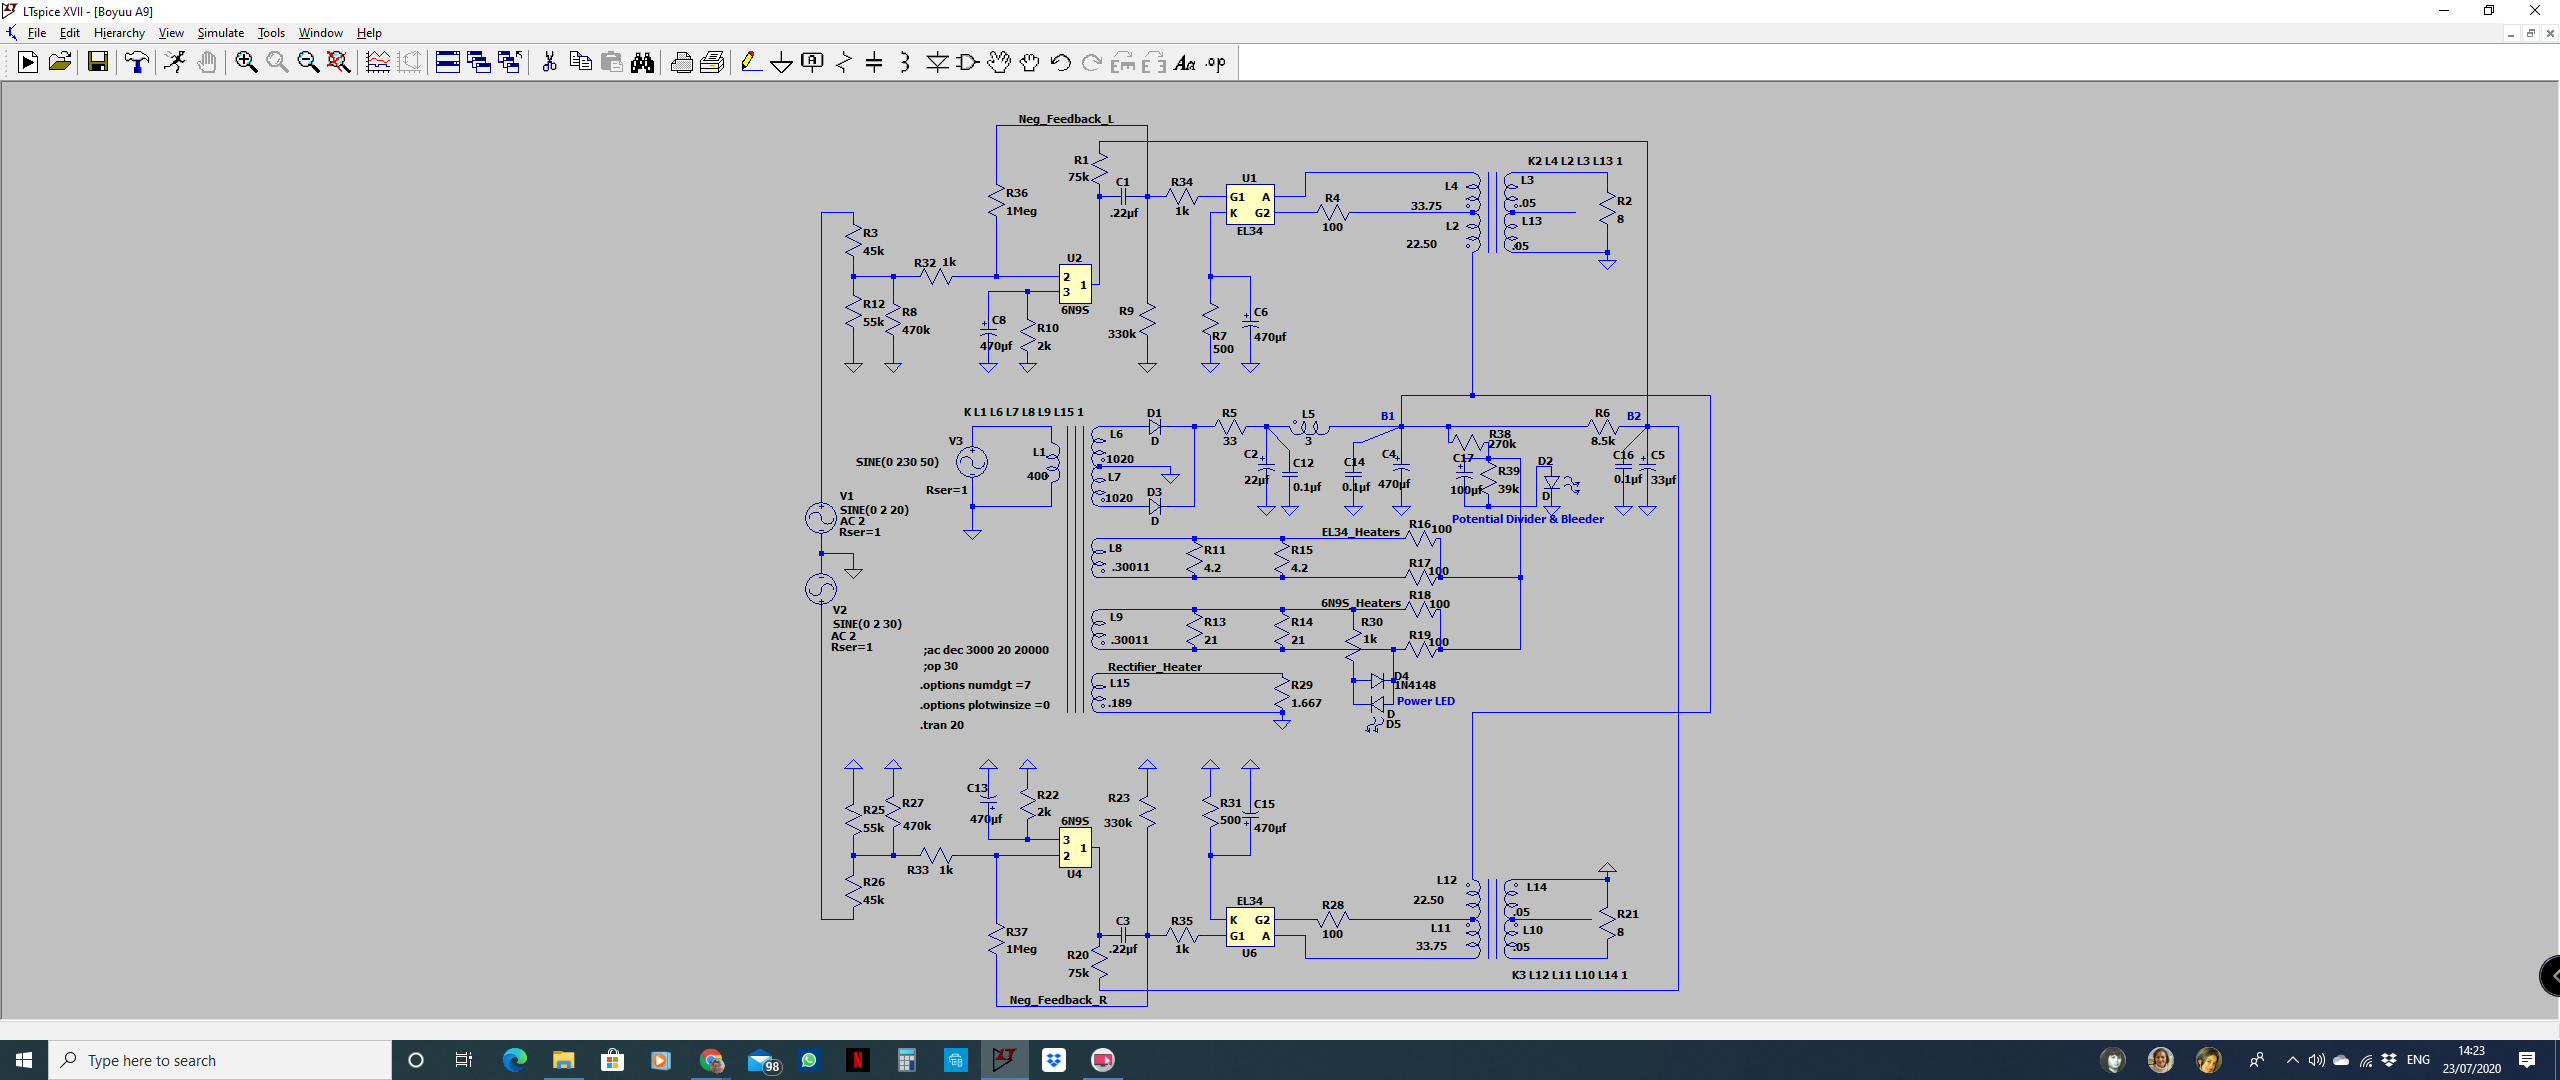Click the 'Power LED' comment text
This screenshot has height=1080, width=2560.
1426,701
